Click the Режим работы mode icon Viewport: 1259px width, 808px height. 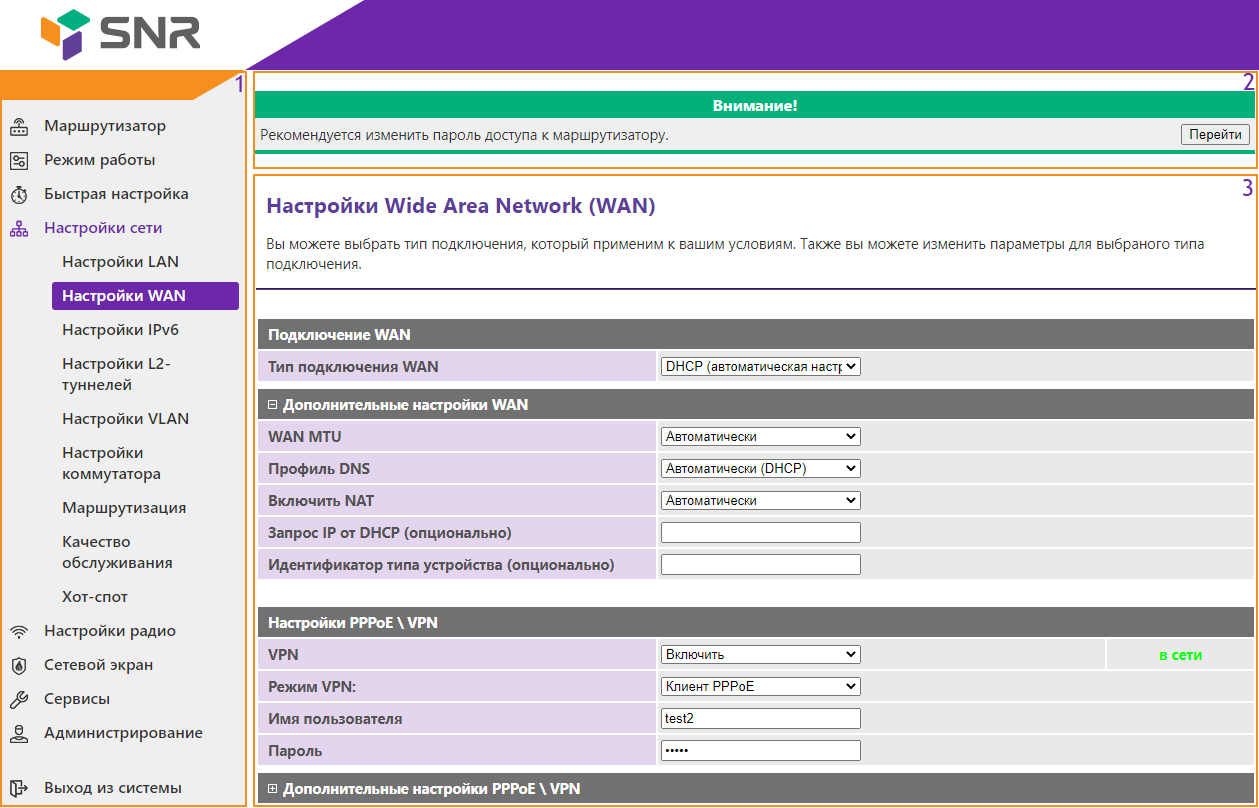tap(18, 161)
